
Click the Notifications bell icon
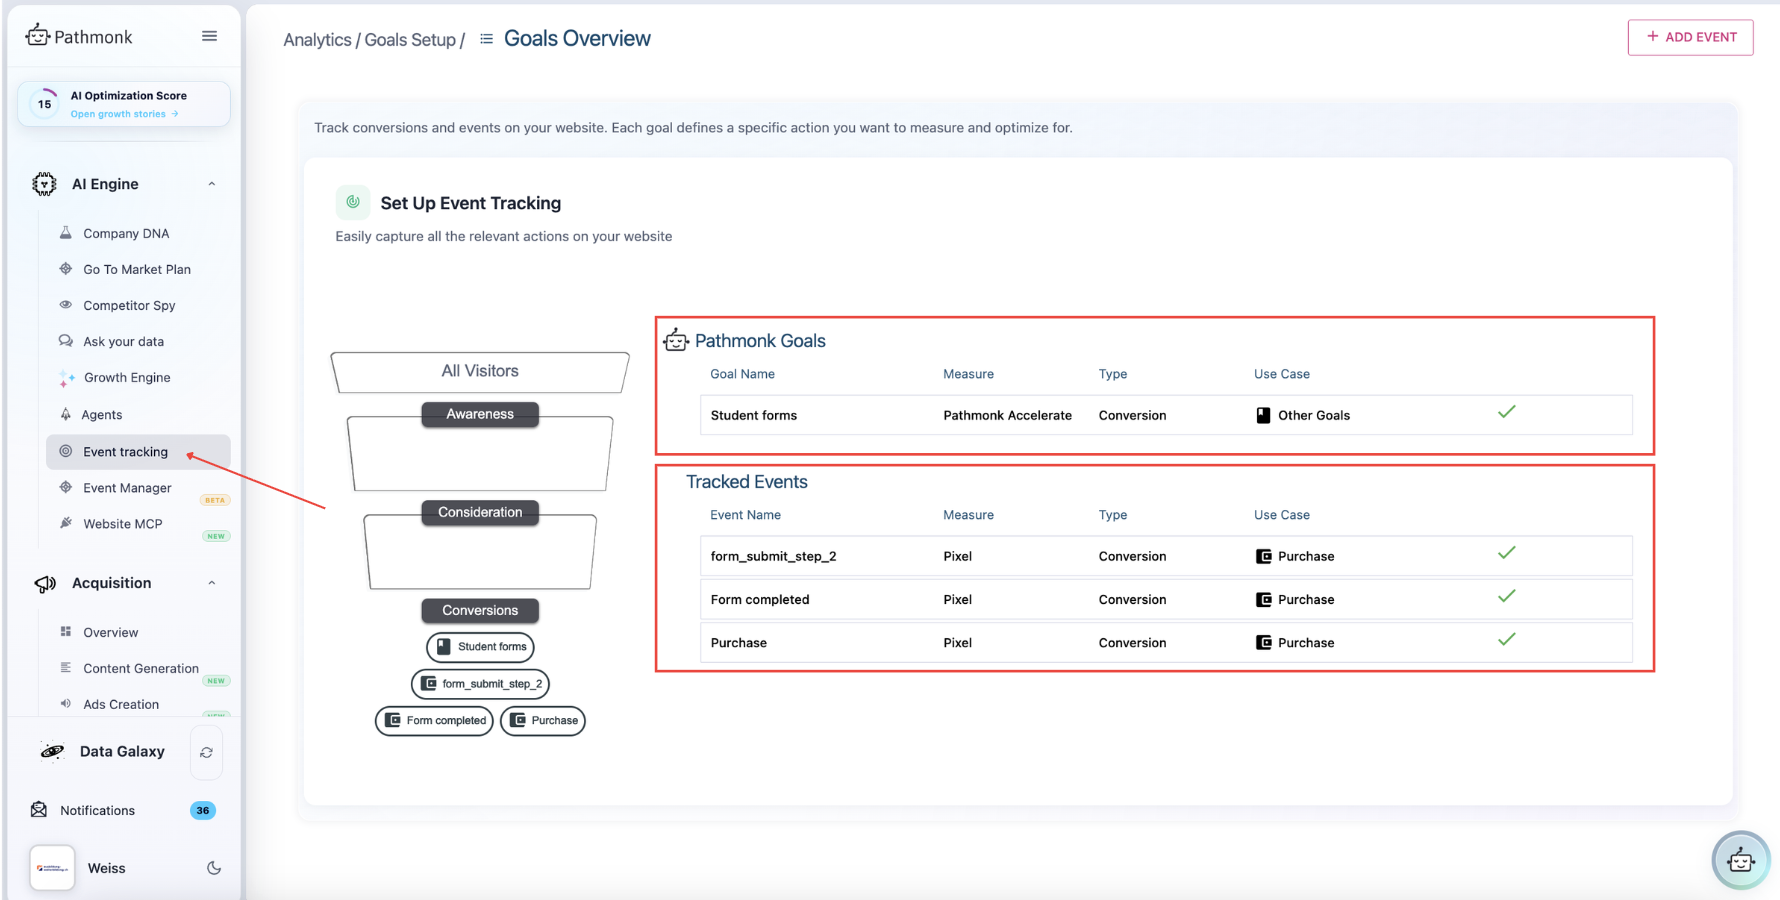point(39,810)
